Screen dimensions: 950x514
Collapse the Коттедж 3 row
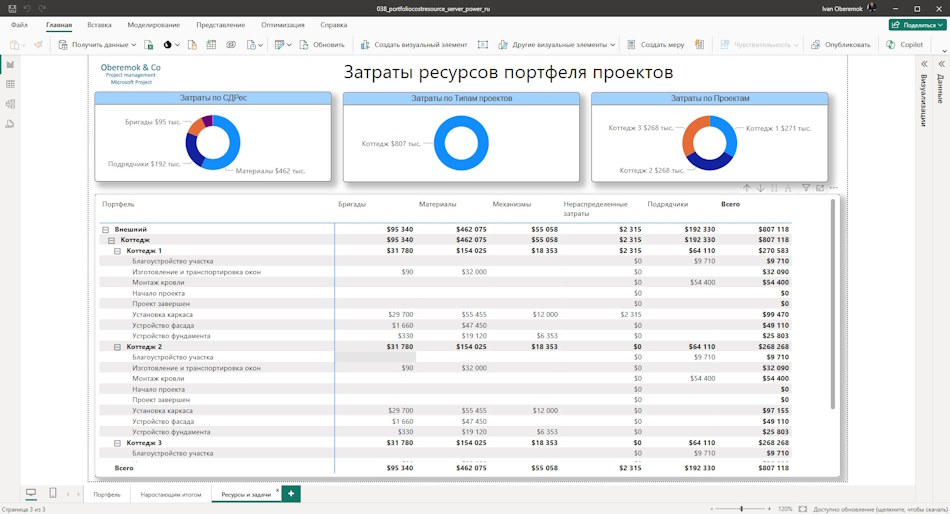point(118,443)
